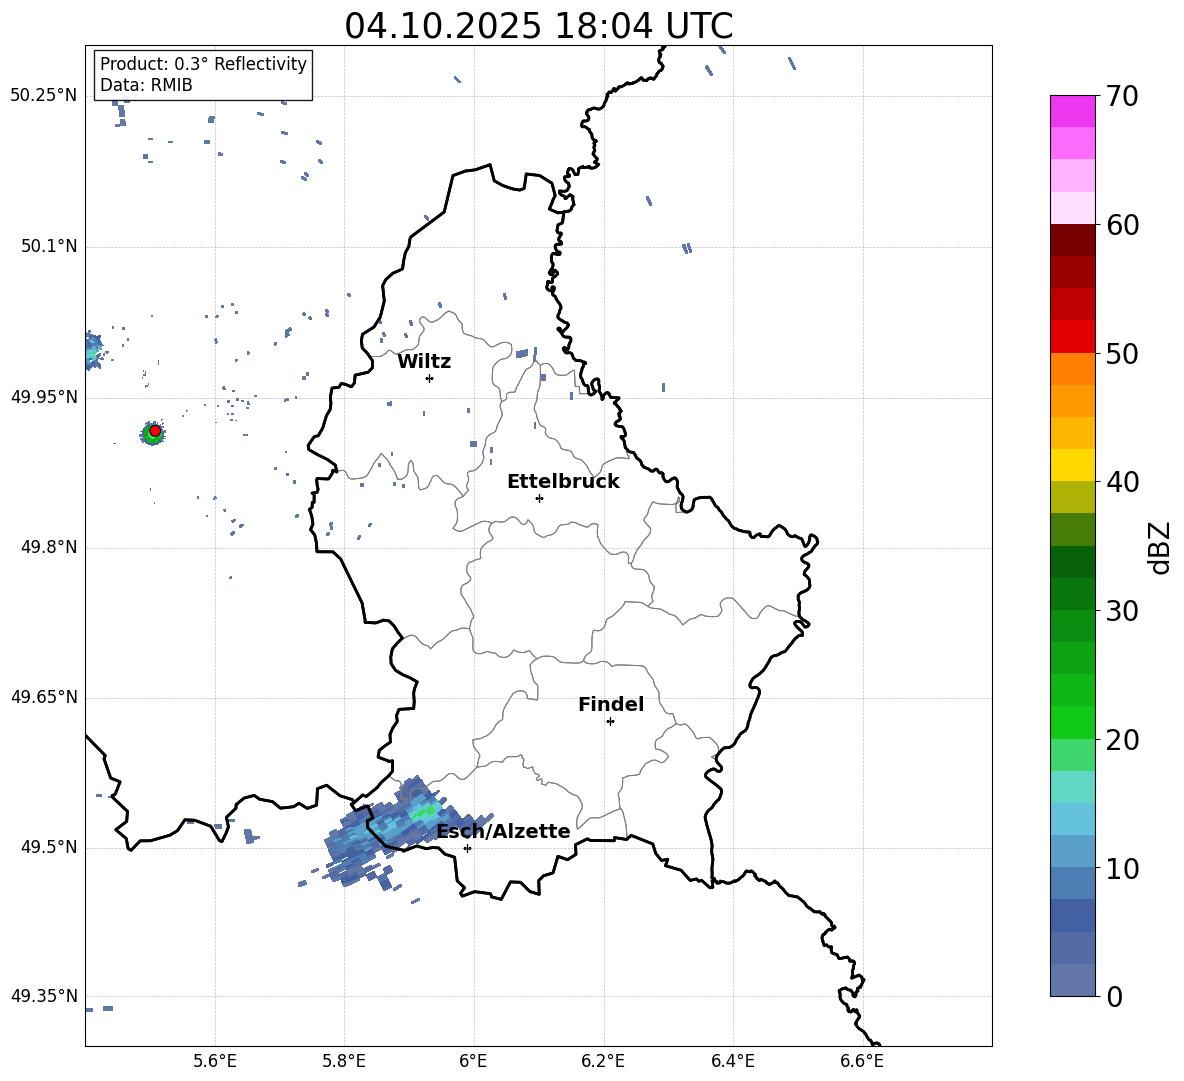Click the colorbar tick value 10
This screenshot has width=1184, height=1081.
pyautogui.click(x=1123, y=869)
